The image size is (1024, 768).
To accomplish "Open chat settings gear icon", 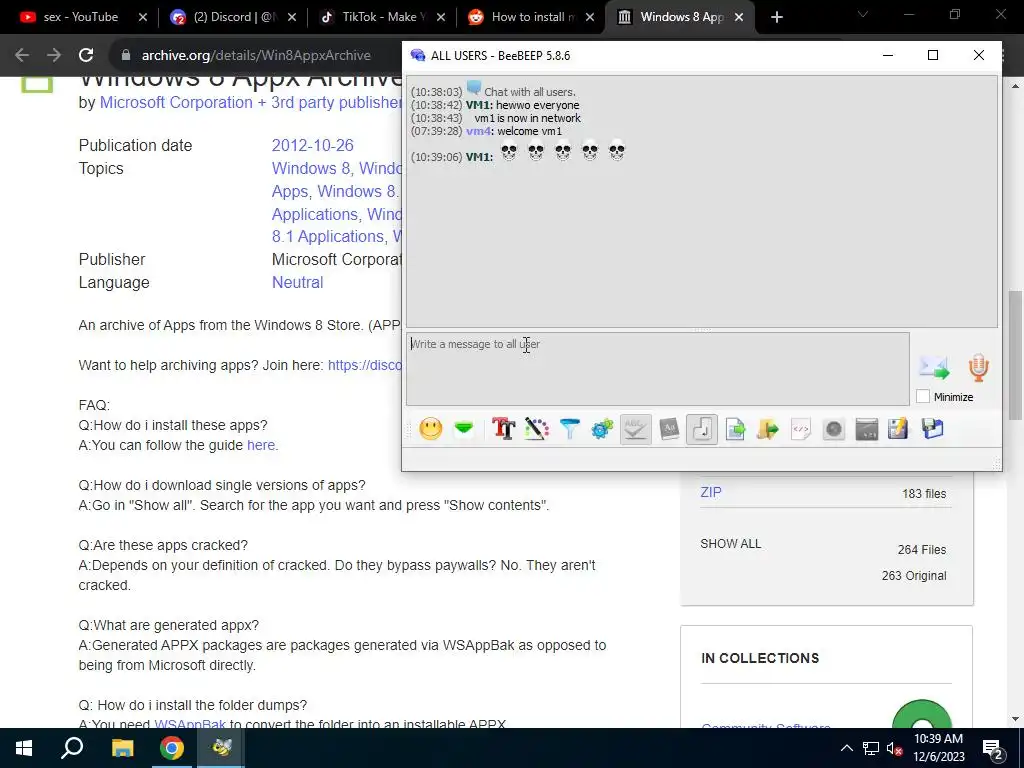I will tap(602, 429).
